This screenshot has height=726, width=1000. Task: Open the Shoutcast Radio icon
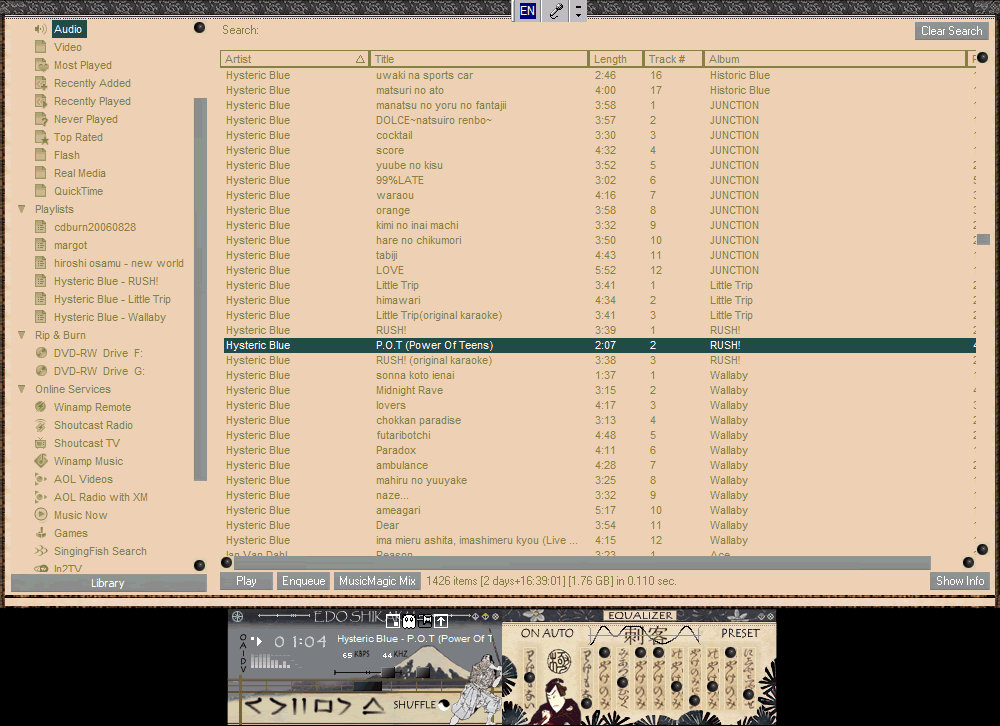[41, 425]
